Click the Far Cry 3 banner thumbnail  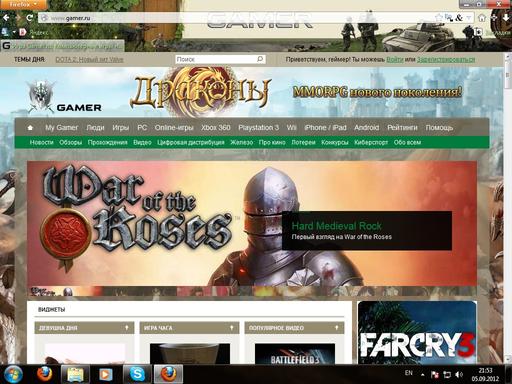click(417, 332)
